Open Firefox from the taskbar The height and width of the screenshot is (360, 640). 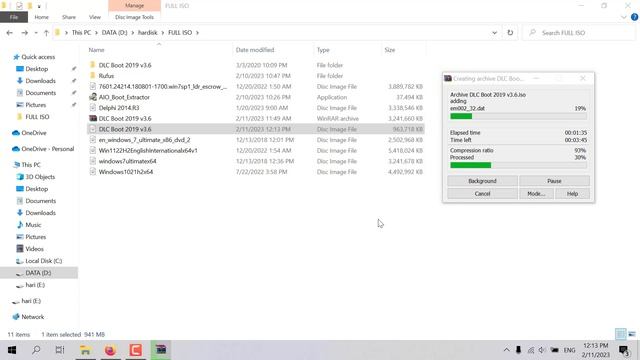click(x=110, y=350)
